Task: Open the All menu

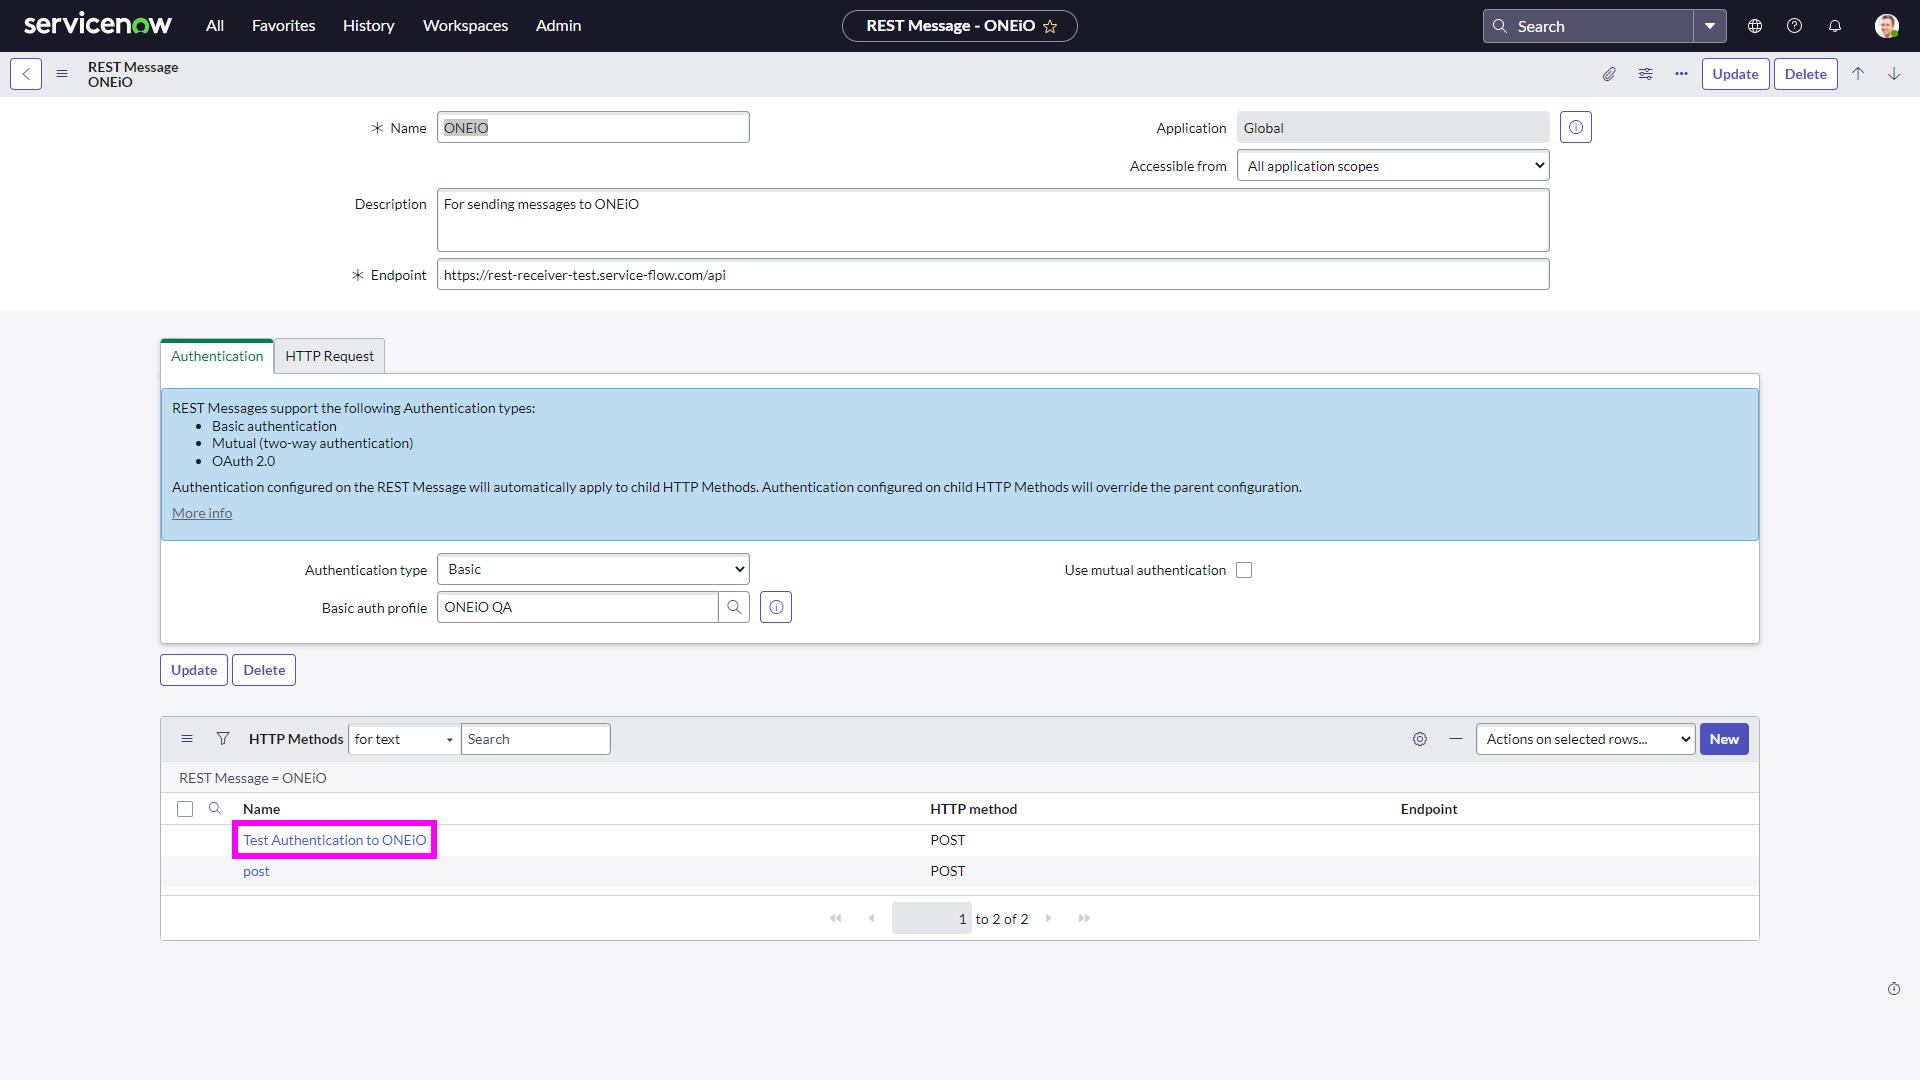Action: pyautogui.click(x=215, y=26)
